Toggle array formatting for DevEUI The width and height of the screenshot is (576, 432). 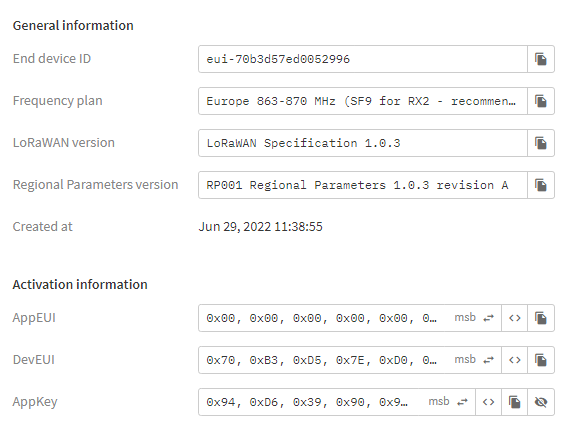[515, 360]
